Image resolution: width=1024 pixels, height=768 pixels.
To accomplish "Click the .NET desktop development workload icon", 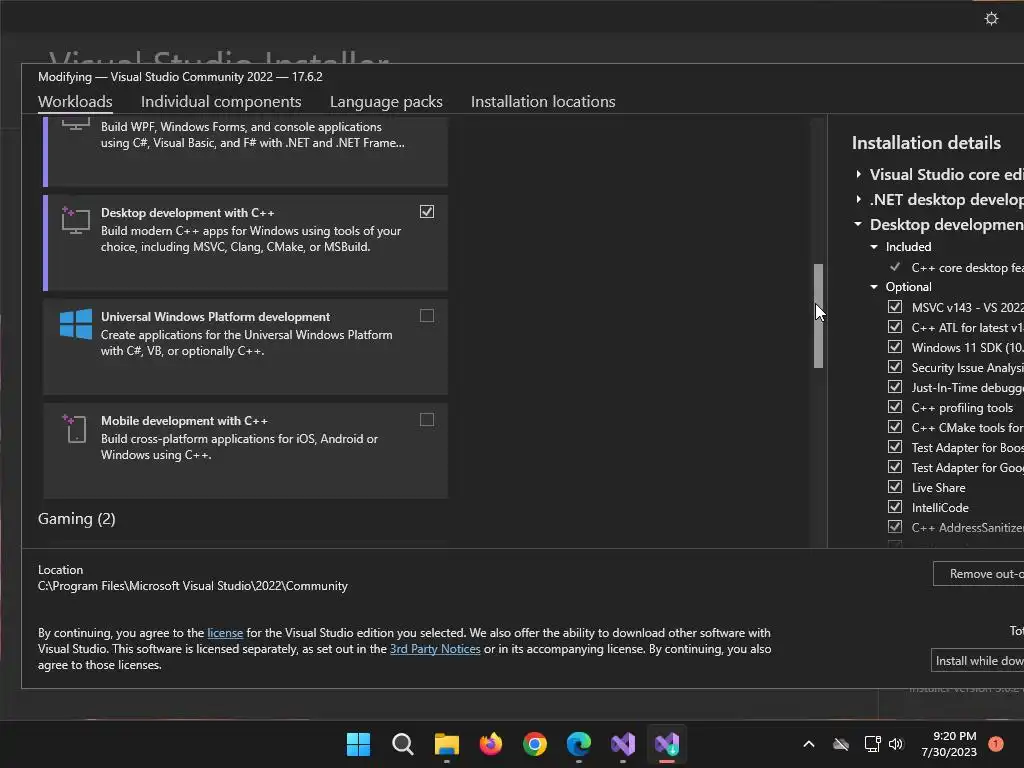I will [x=76, y=124].
